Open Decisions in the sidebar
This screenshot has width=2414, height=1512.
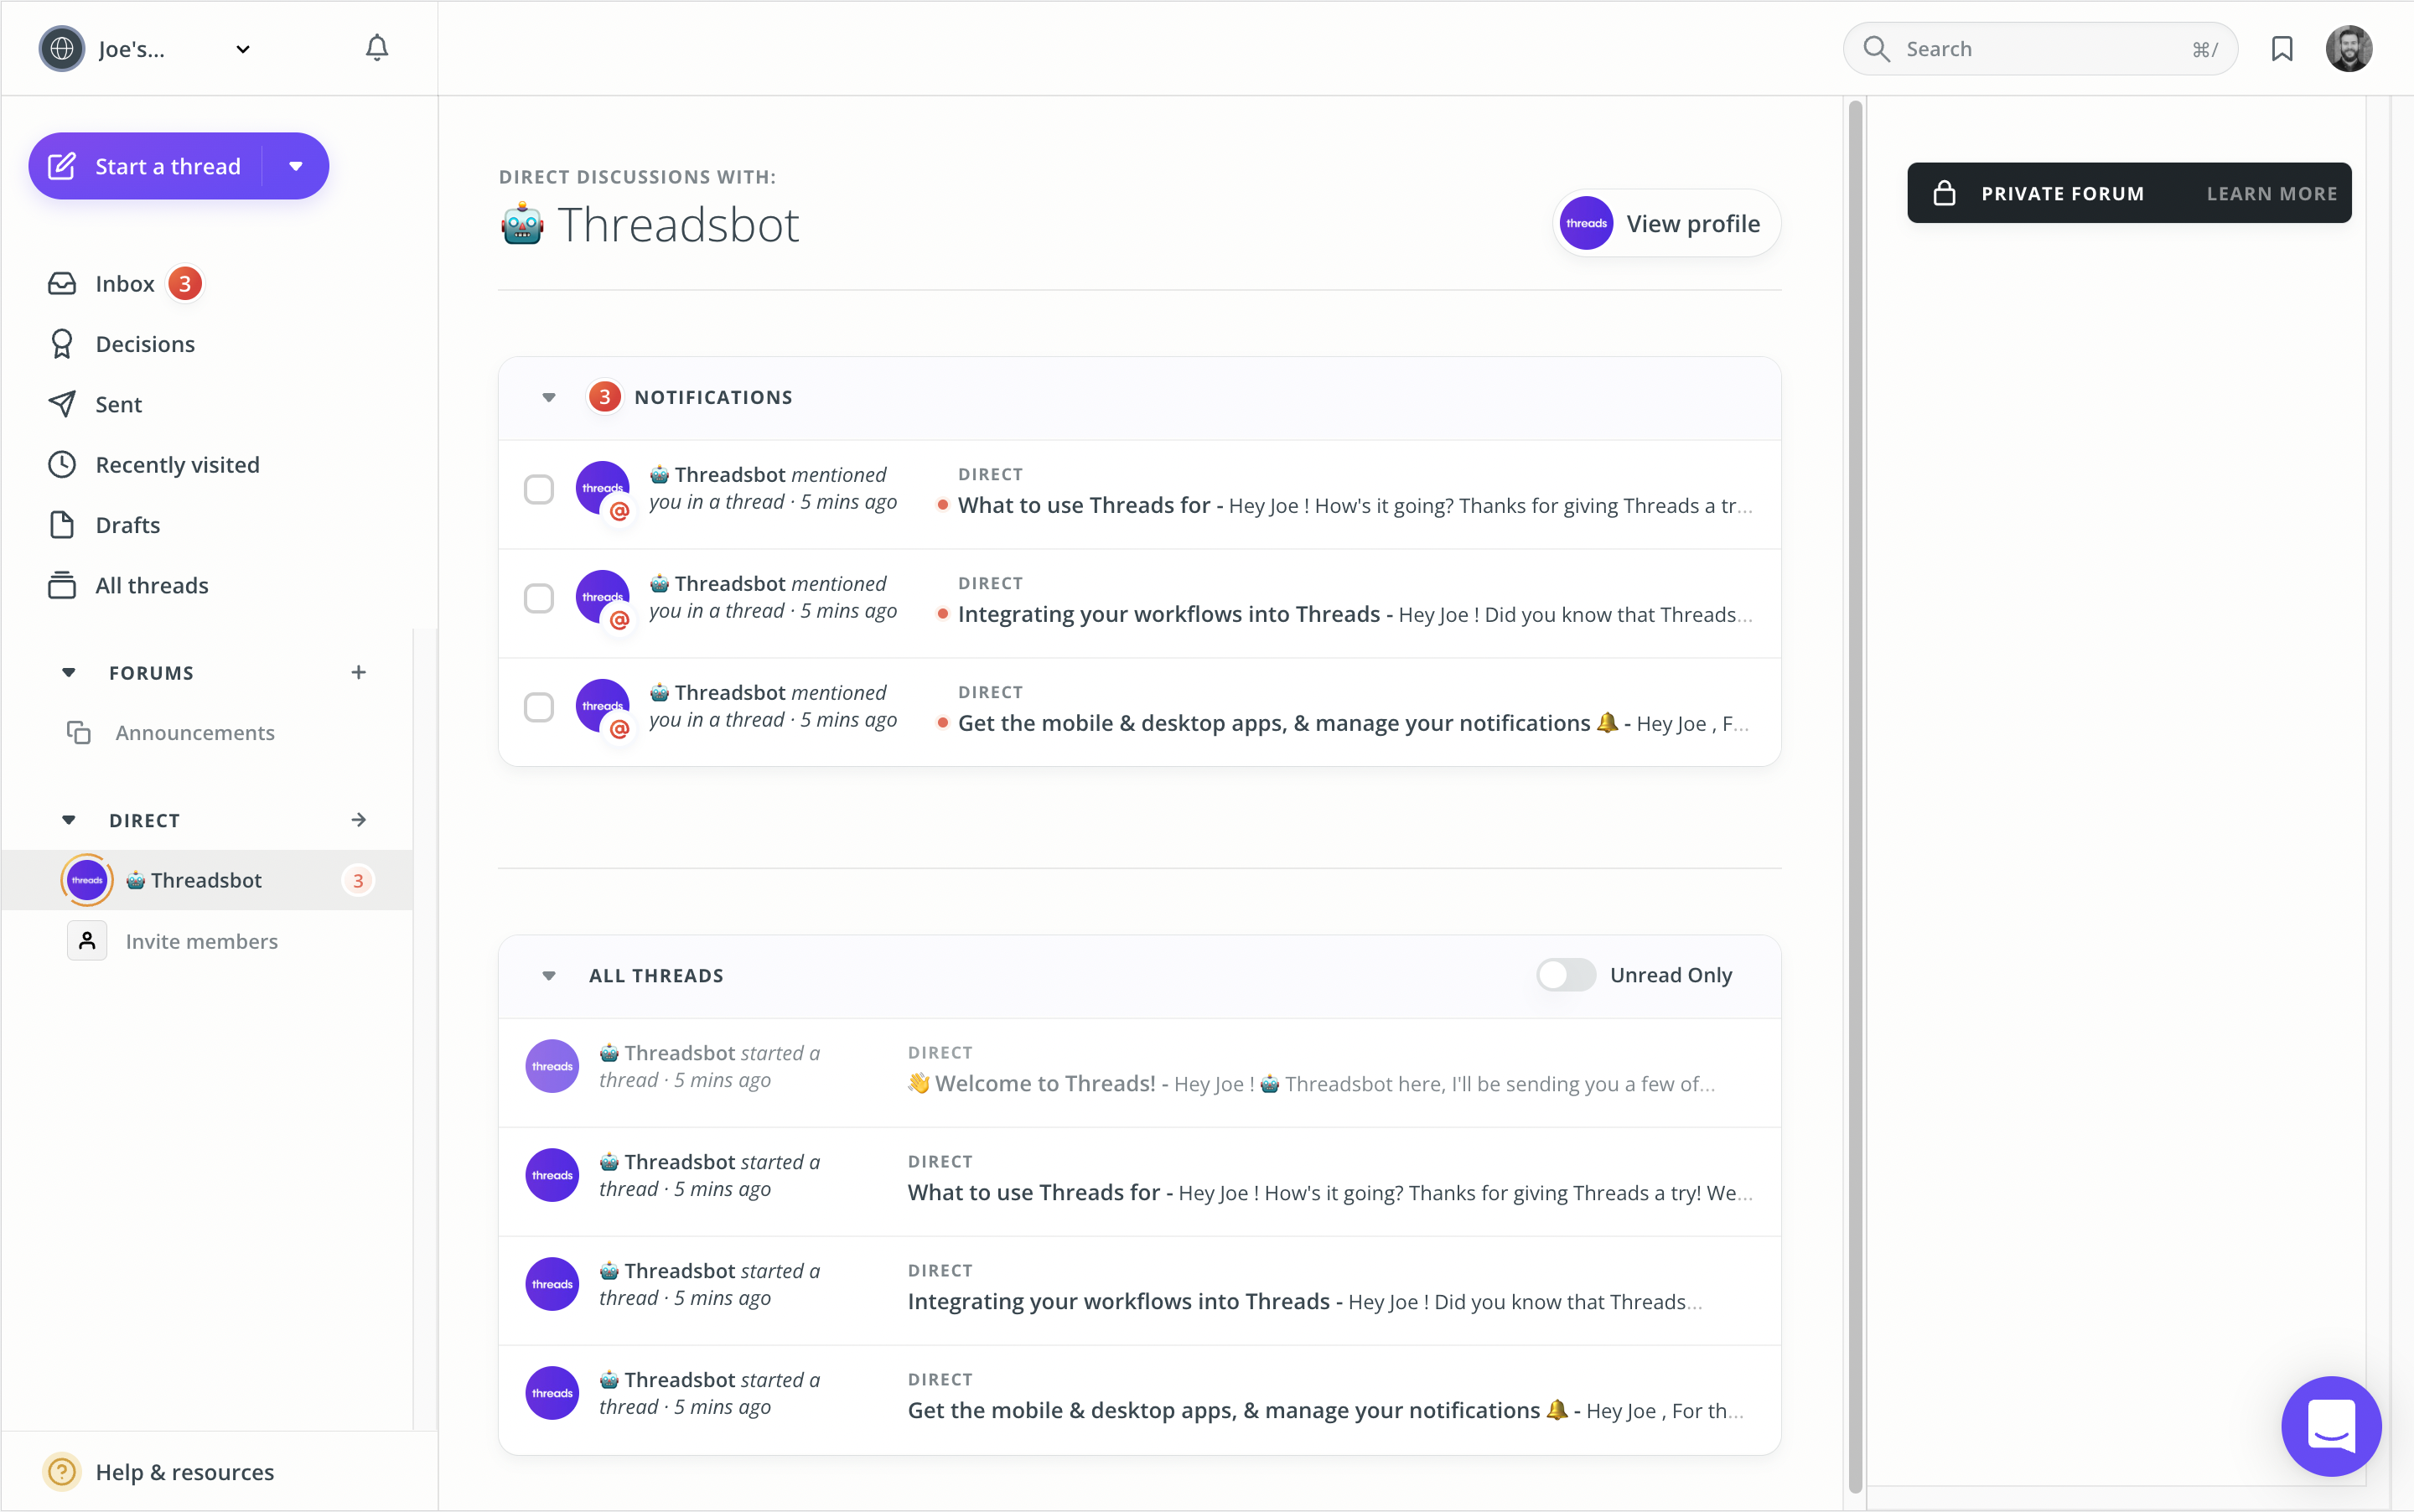144,344
